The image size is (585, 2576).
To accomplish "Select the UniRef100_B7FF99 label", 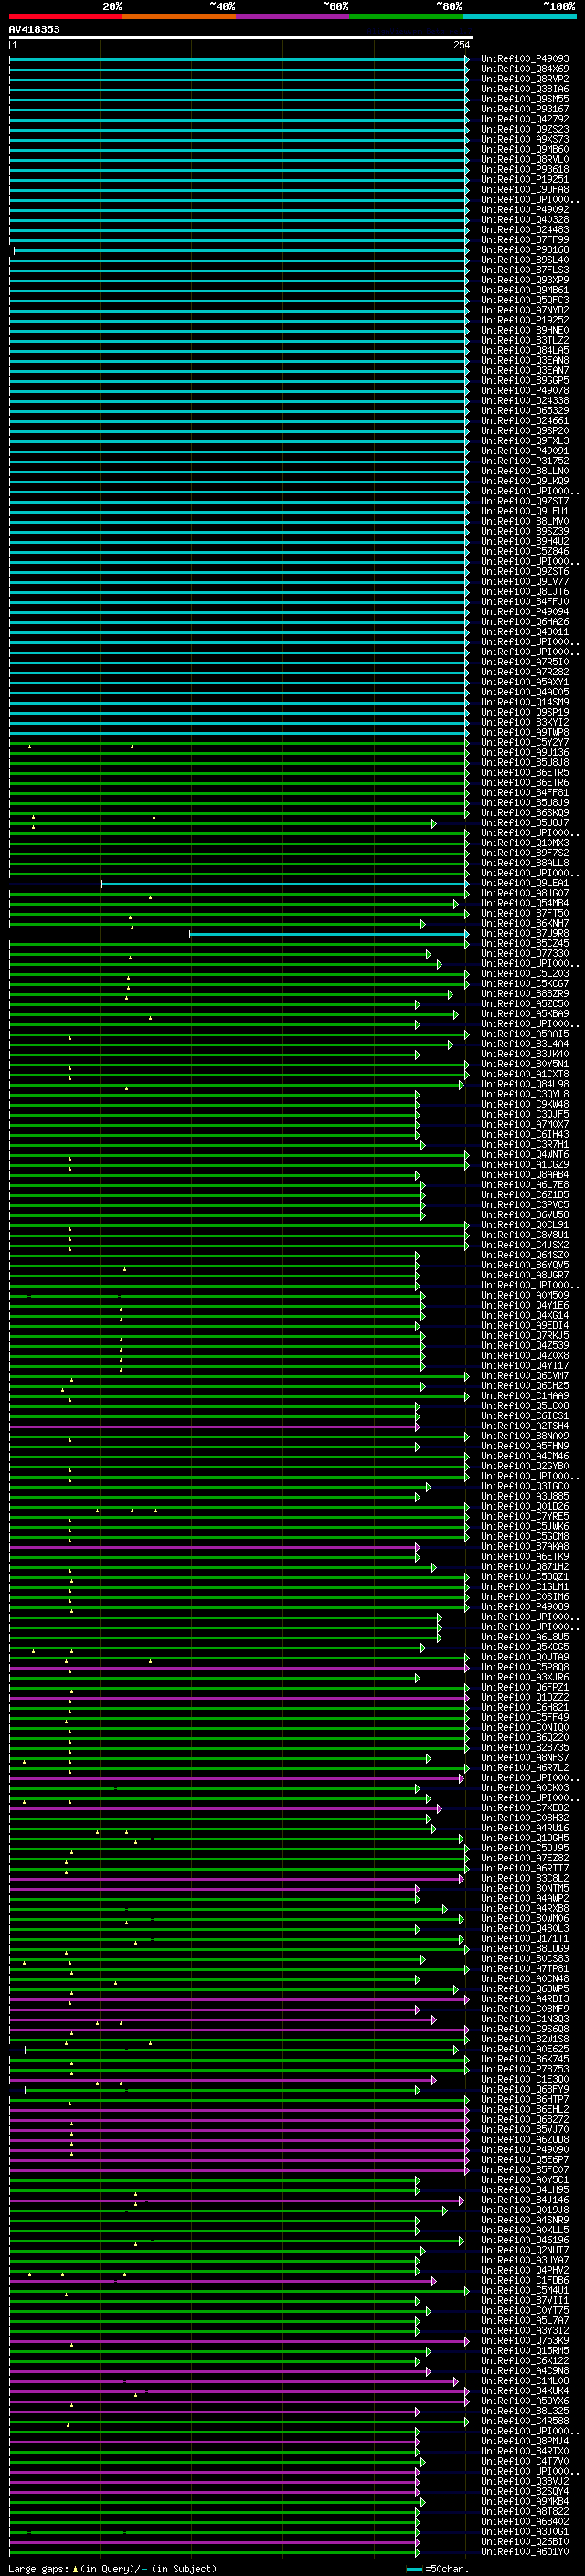I will click(x=525, y=240).
